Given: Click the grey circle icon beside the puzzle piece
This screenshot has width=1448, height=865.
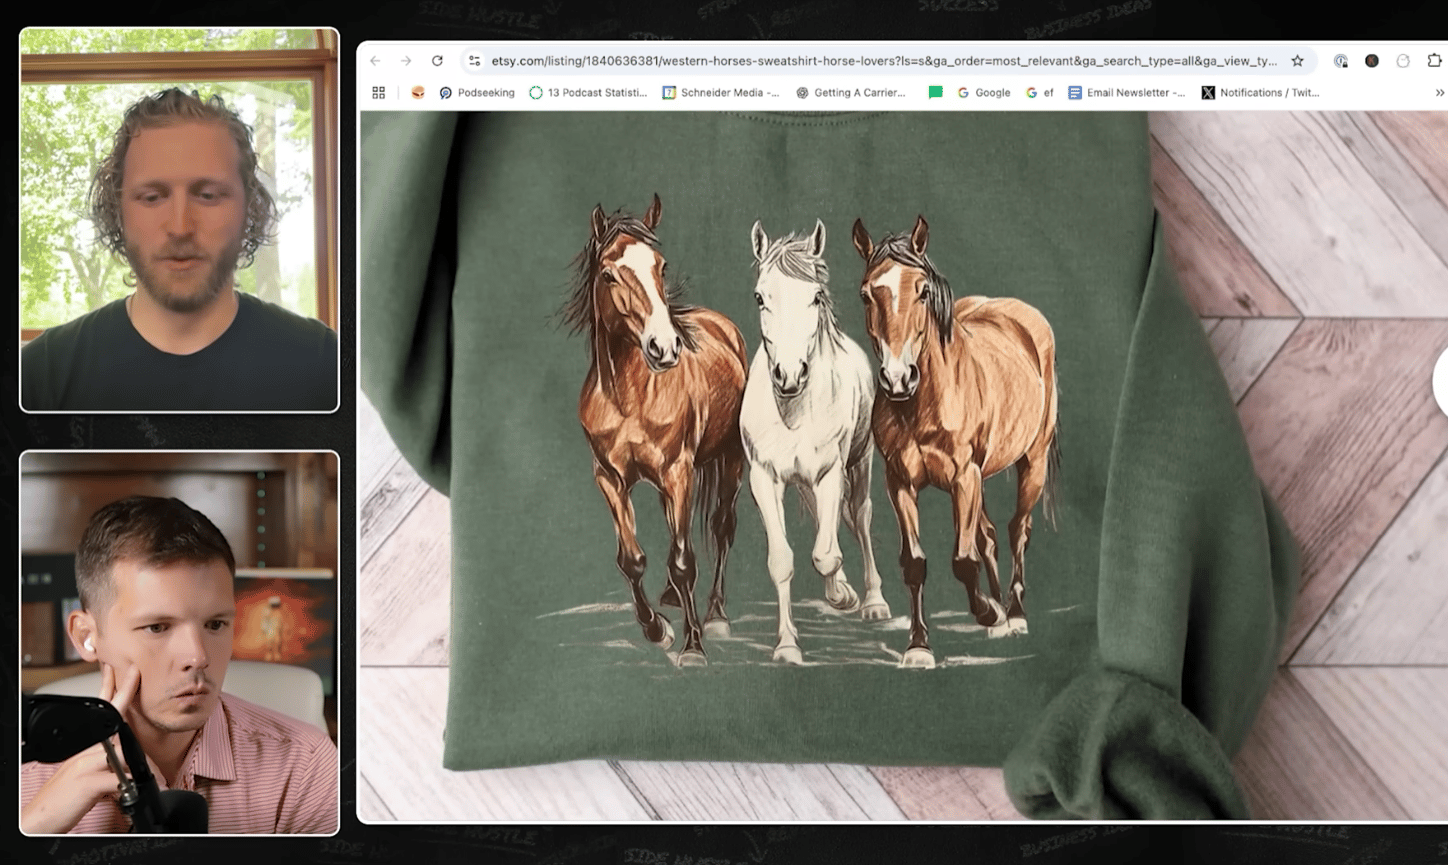Looking at the screenshot, I should click(1403, 61).
